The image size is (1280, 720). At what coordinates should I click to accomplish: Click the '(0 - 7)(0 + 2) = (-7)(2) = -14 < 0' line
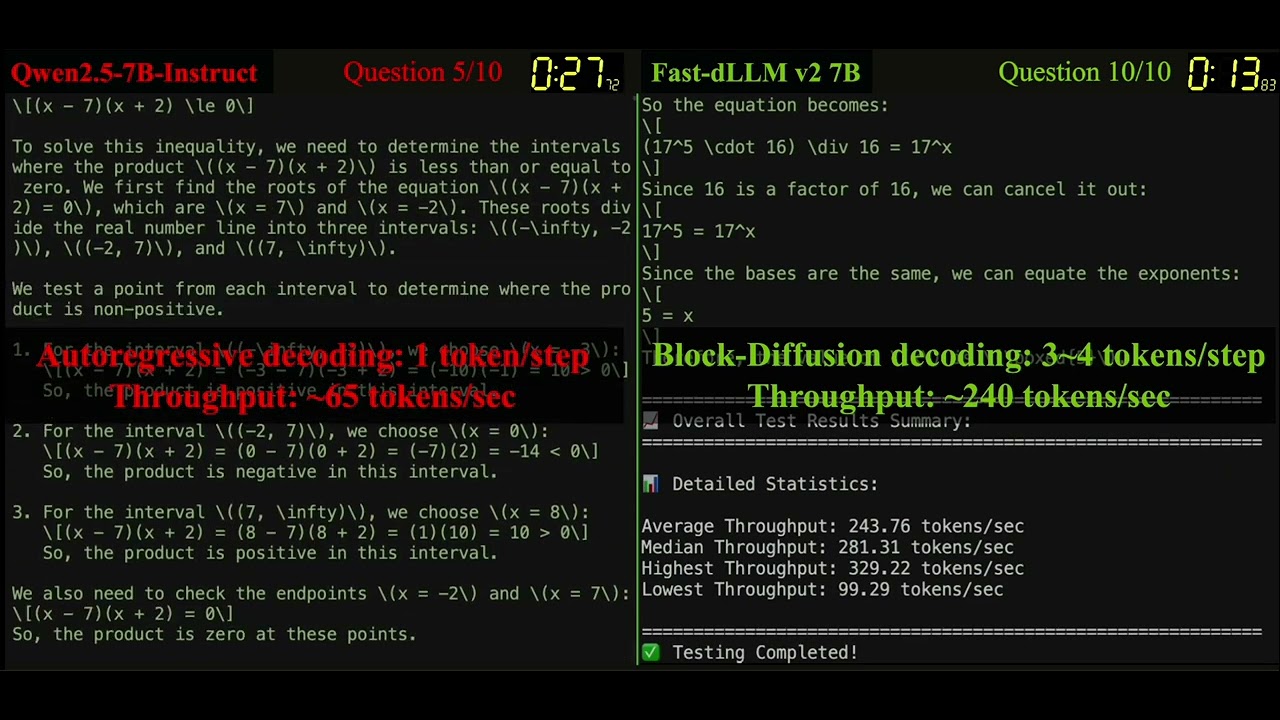[320, 452]
